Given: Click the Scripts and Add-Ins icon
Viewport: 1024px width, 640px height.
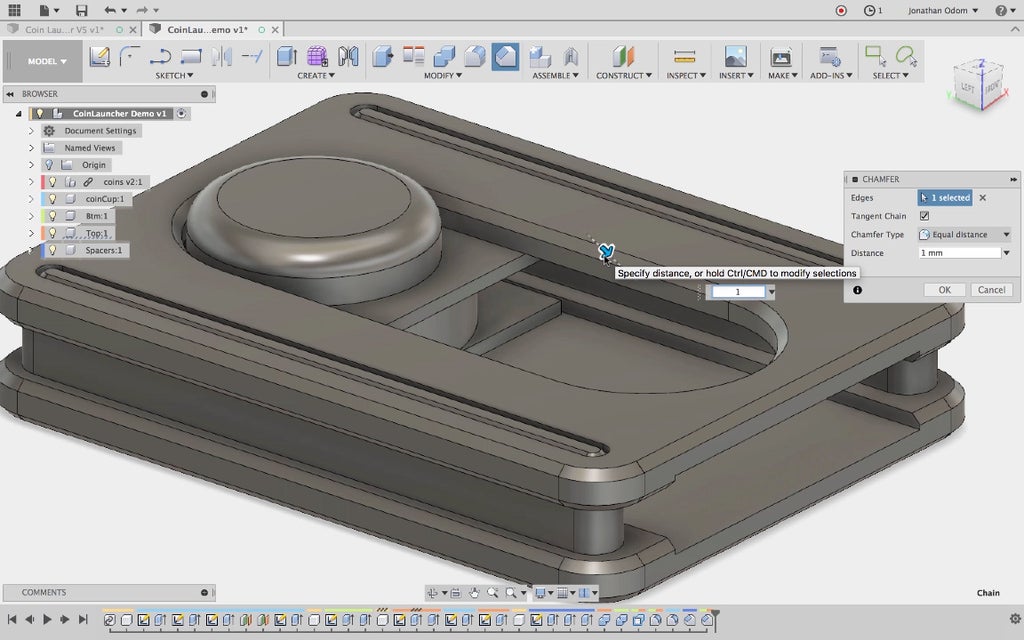Looking at the screenshot, I should point(830,57).
